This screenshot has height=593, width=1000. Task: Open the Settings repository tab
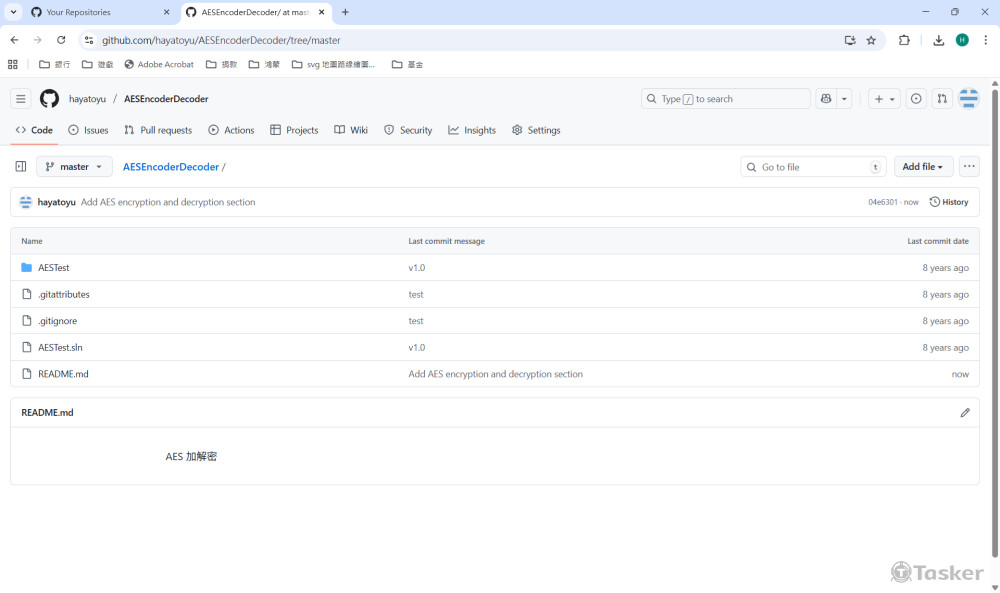point(536,130)
